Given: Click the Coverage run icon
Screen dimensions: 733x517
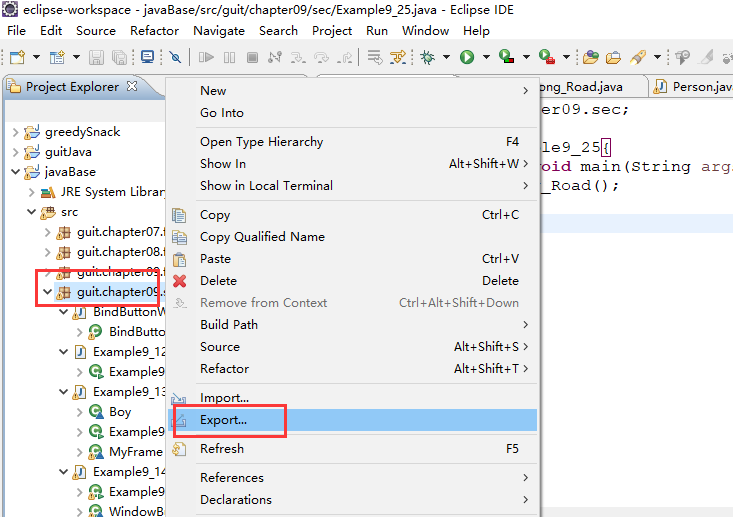Looking at the screenshot, I should click(506, 57).
